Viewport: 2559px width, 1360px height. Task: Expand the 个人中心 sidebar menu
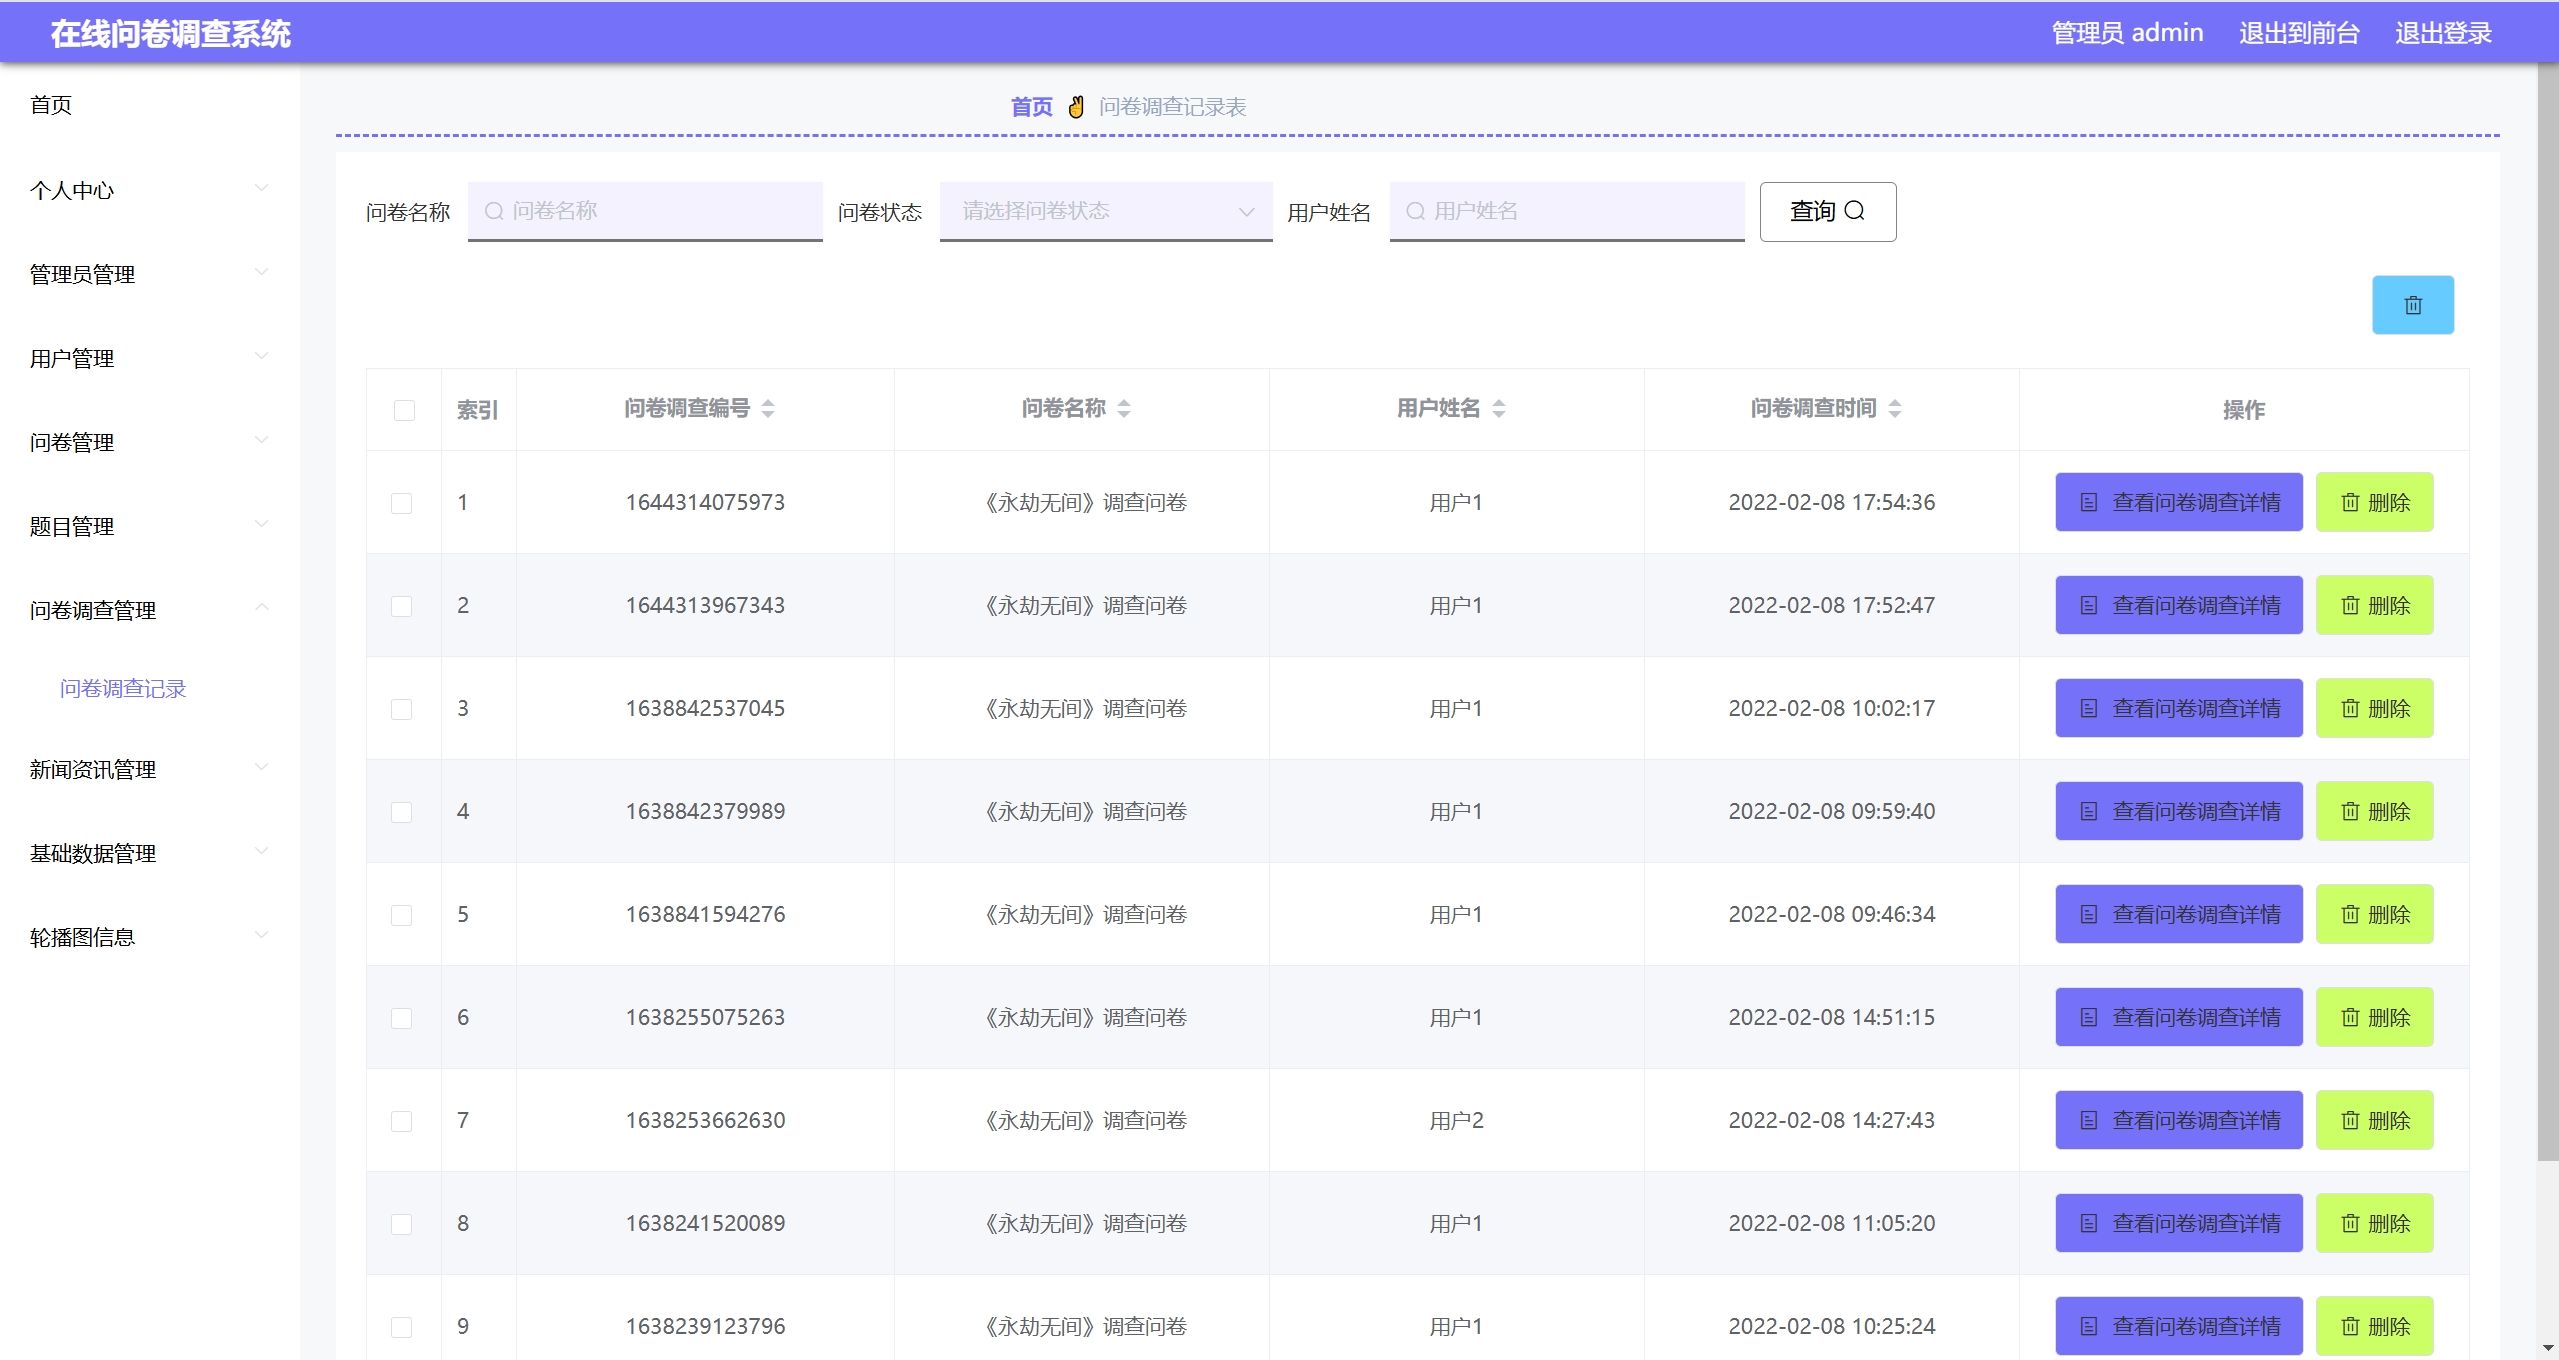150,190
